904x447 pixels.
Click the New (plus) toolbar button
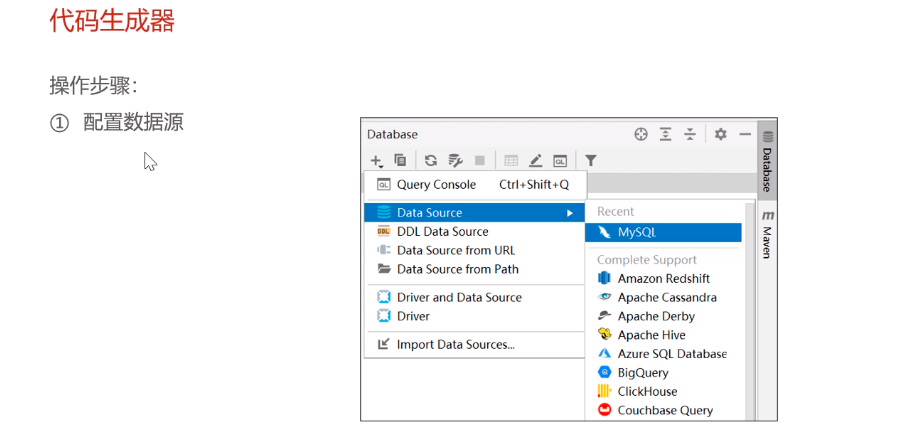[x=376, y=160]
